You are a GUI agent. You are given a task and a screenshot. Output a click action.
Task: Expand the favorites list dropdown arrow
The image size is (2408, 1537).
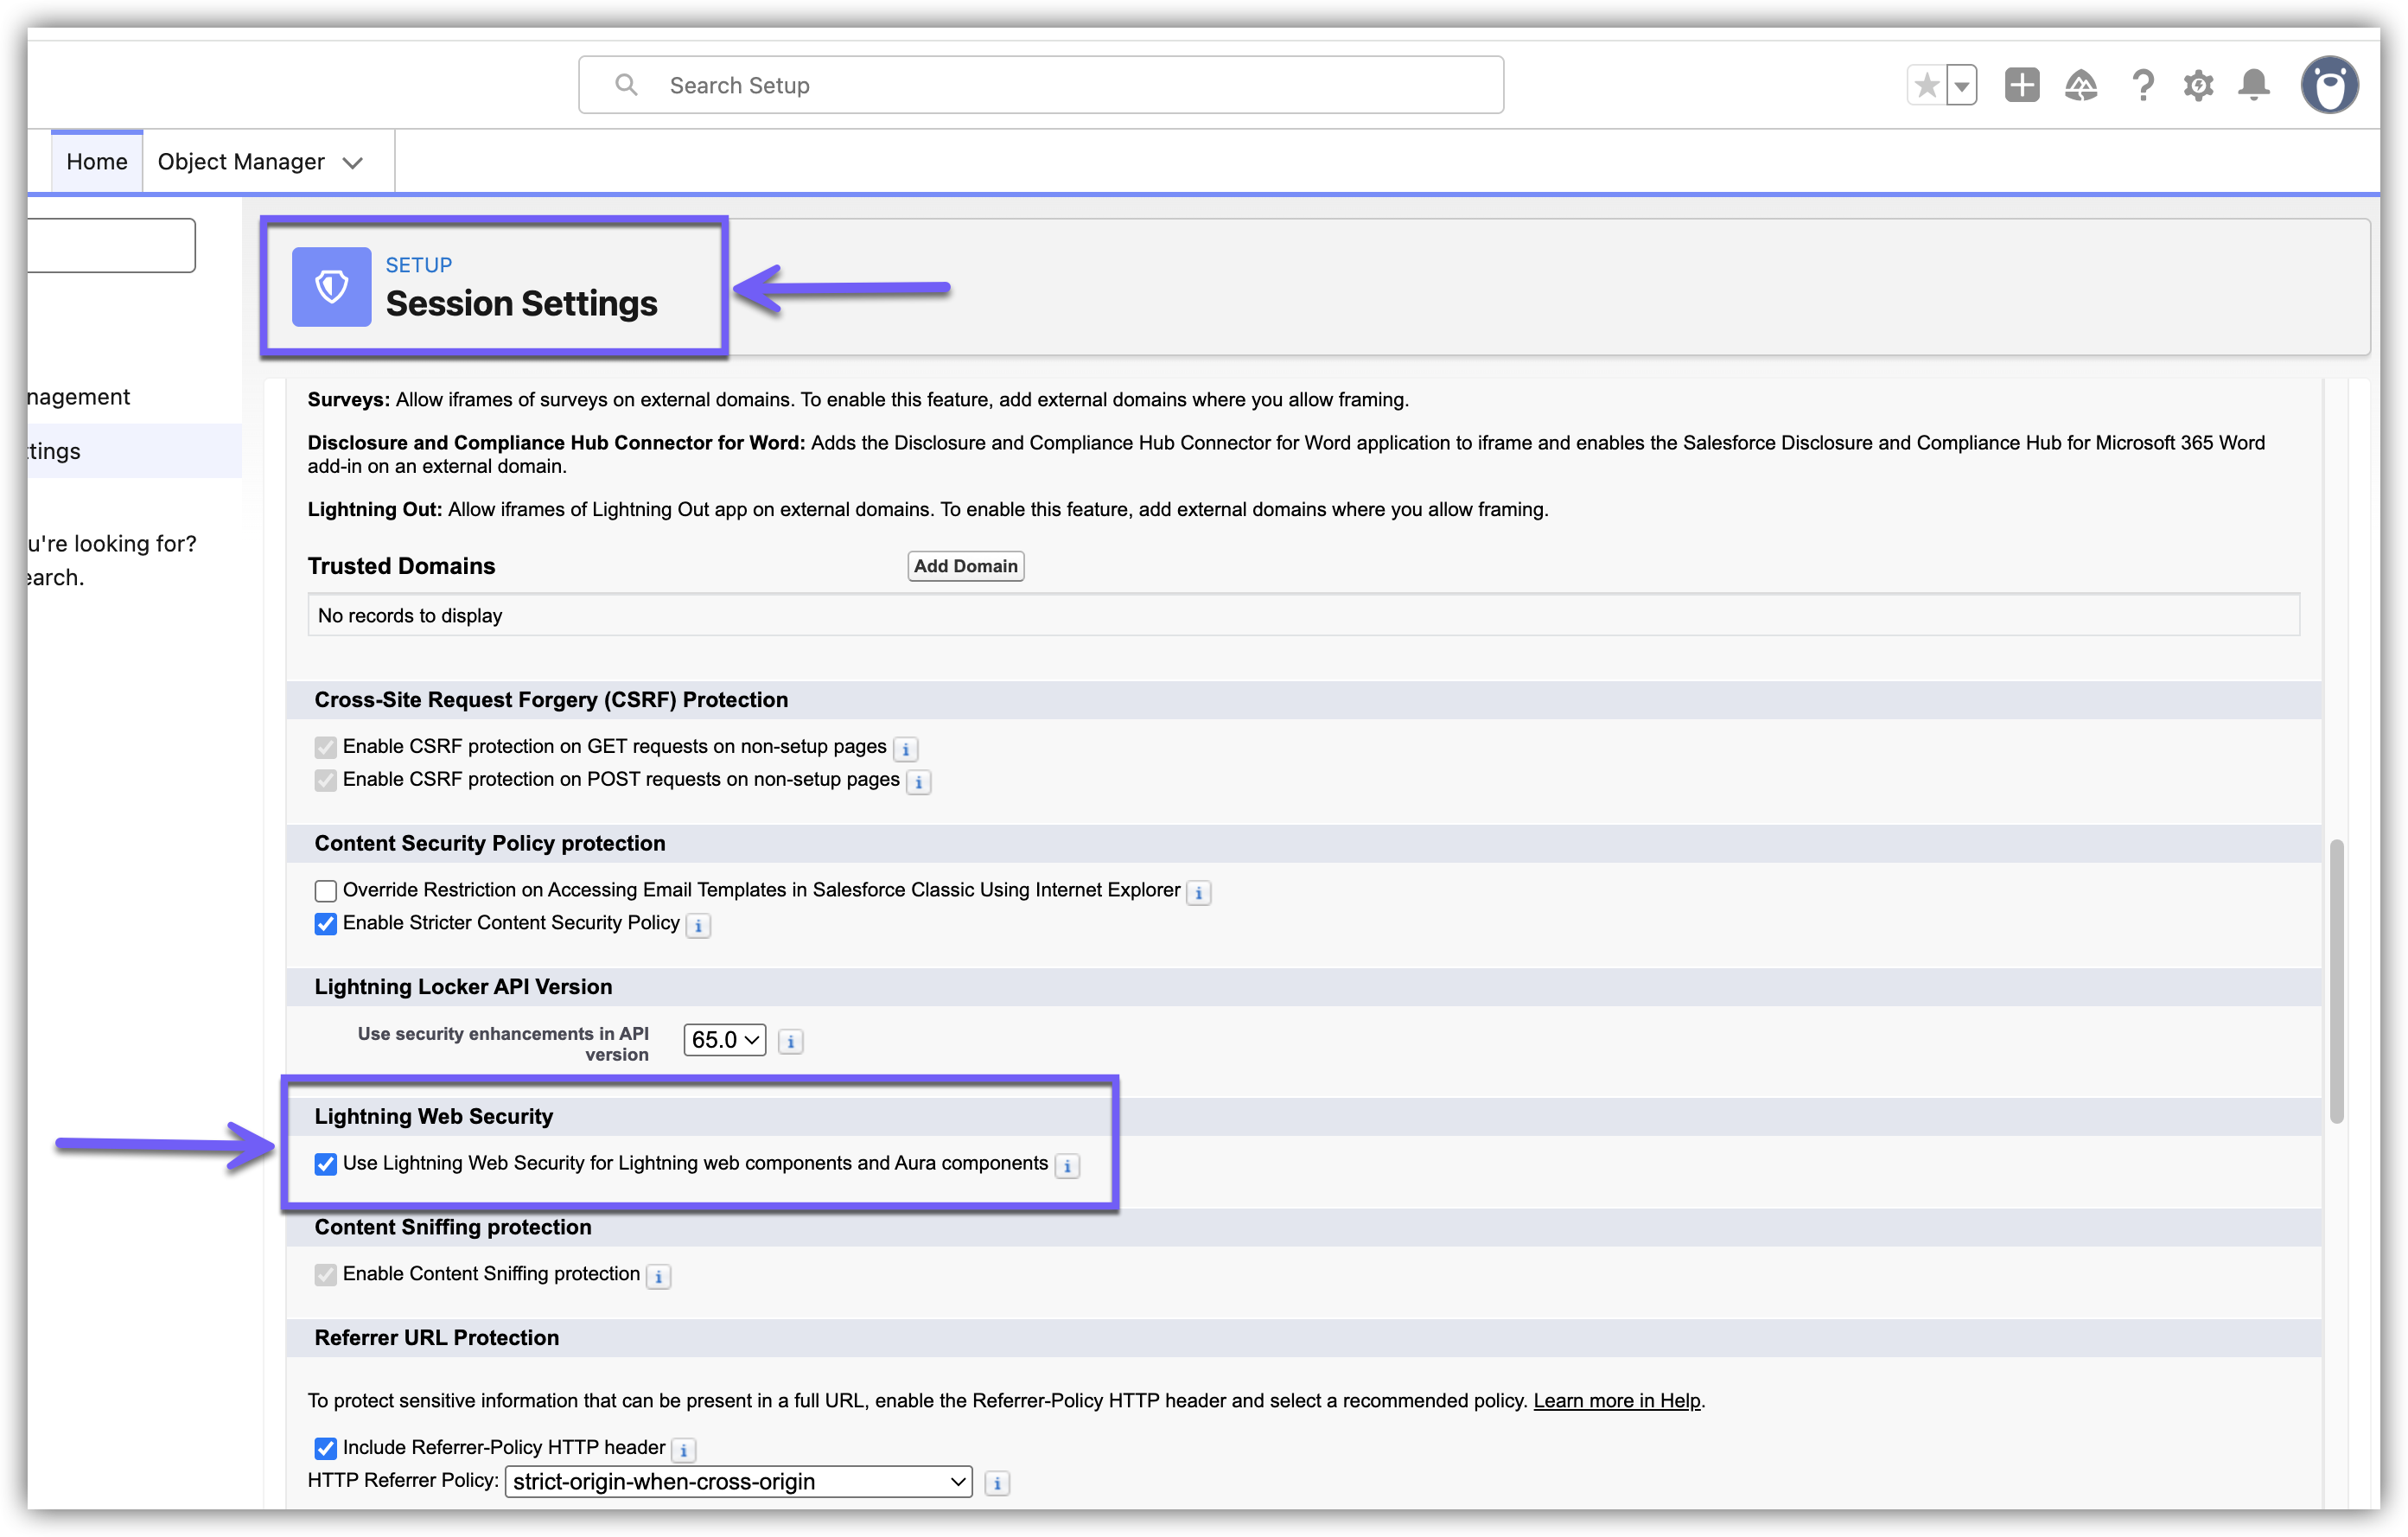(x=1962, y=85)
